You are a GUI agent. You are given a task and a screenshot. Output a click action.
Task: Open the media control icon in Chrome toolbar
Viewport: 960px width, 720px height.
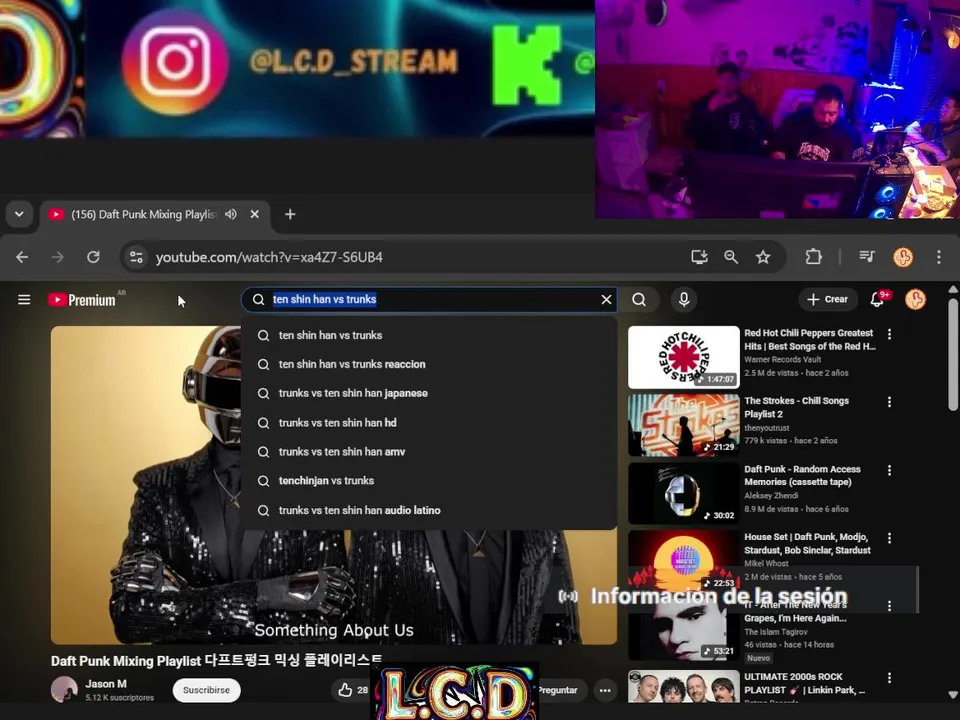coord(867,257)
